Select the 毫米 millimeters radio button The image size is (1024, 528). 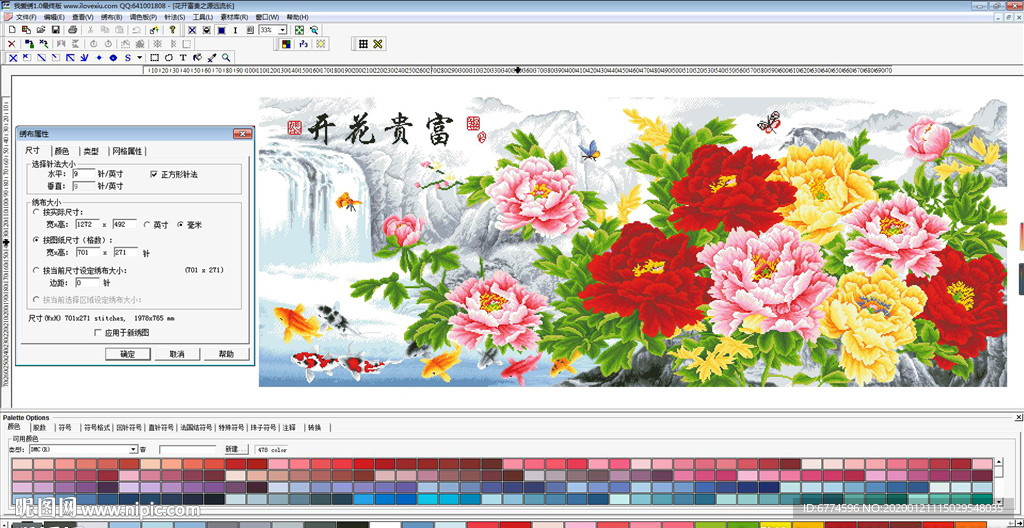[181, 224]
